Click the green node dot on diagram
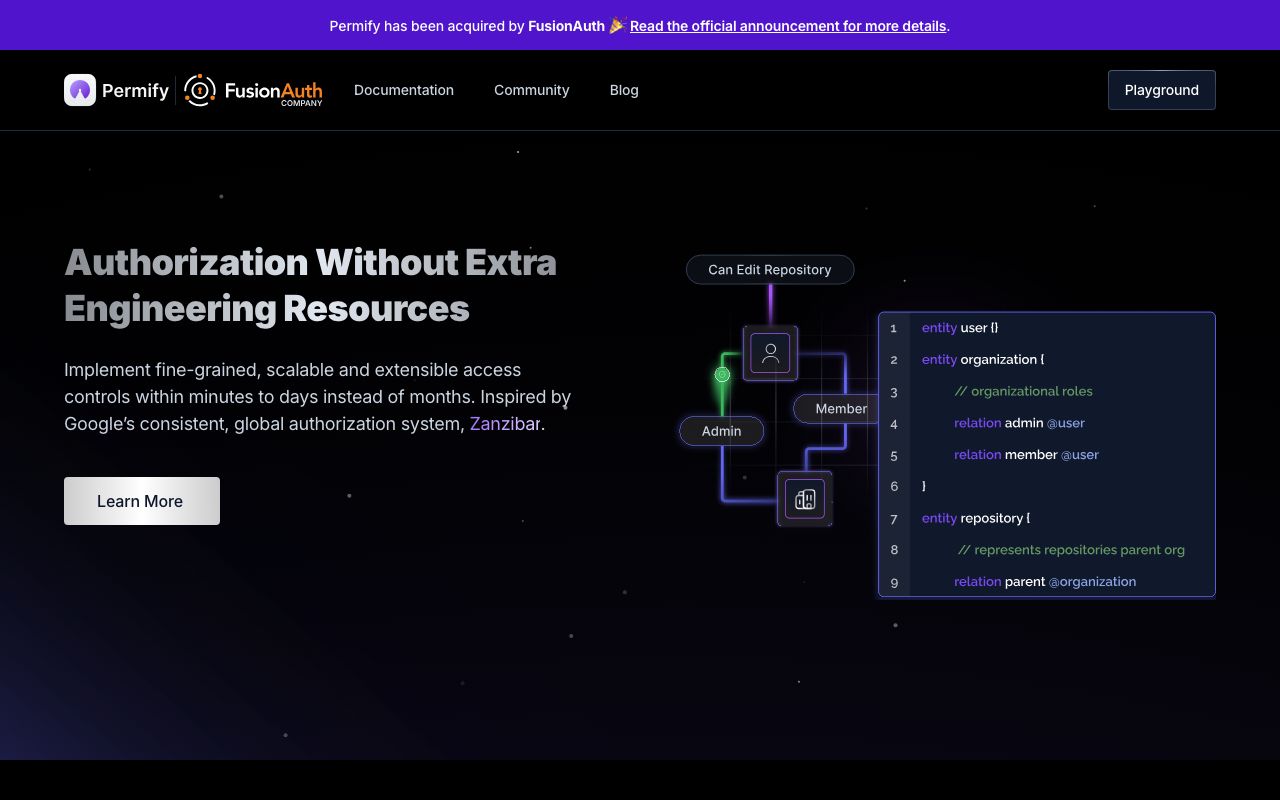1280x800 pixels. tap(722, 375)
